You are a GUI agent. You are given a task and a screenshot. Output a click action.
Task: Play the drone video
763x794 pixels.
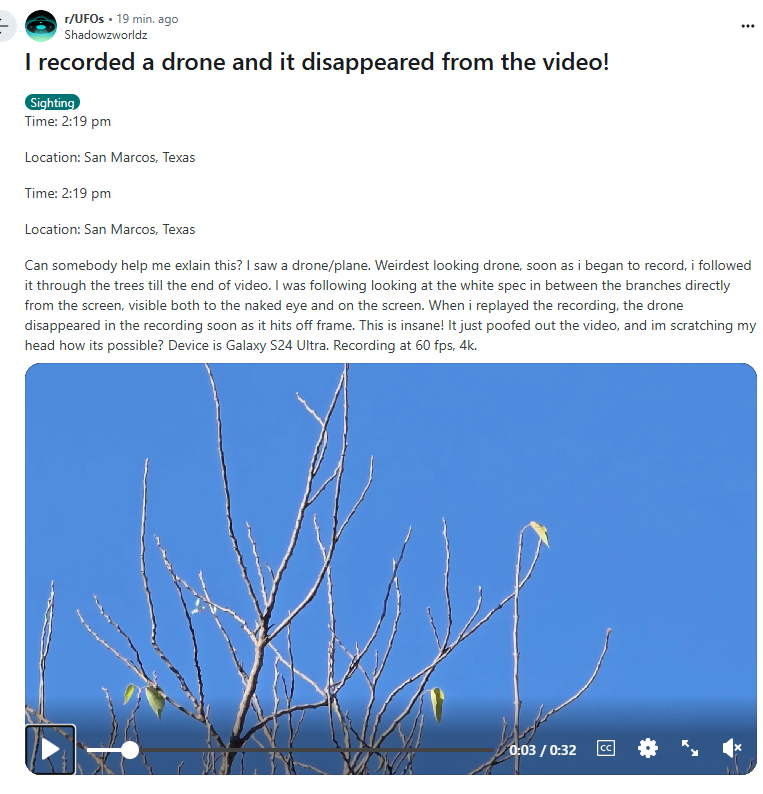(50, 749)
